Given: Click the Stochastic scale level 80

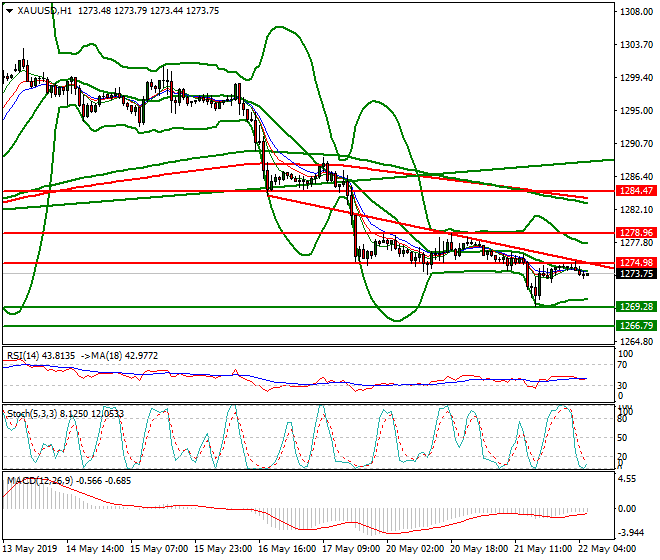Looking at the screenshot, I should point(622,419).
